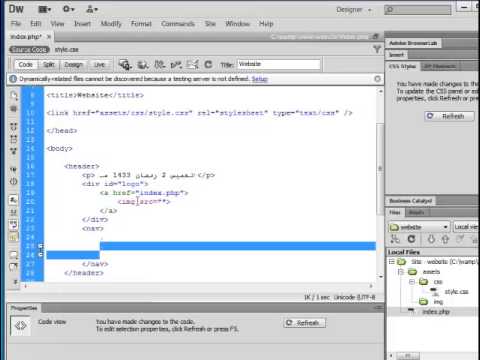Click the Balance Braces icon
The width and height of the screenshot is (480, 360).
tap(13, 182)
